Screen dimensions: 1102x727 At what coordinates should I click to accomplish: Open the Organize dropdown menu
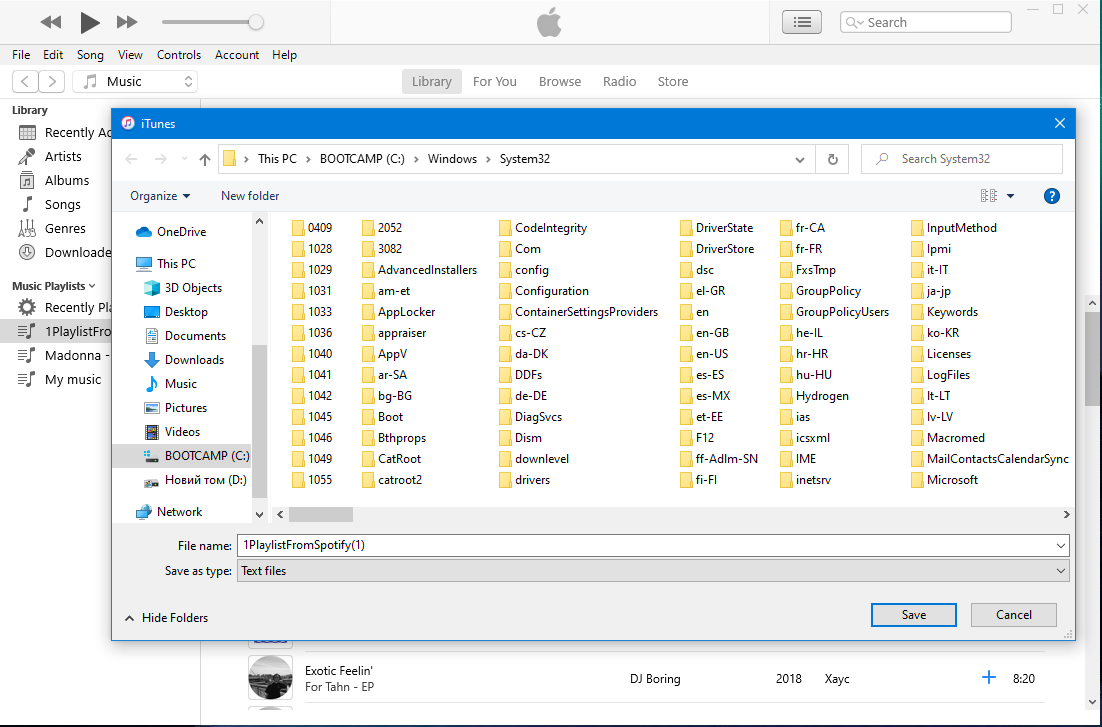pyautogui.click(x=160, y=196)
